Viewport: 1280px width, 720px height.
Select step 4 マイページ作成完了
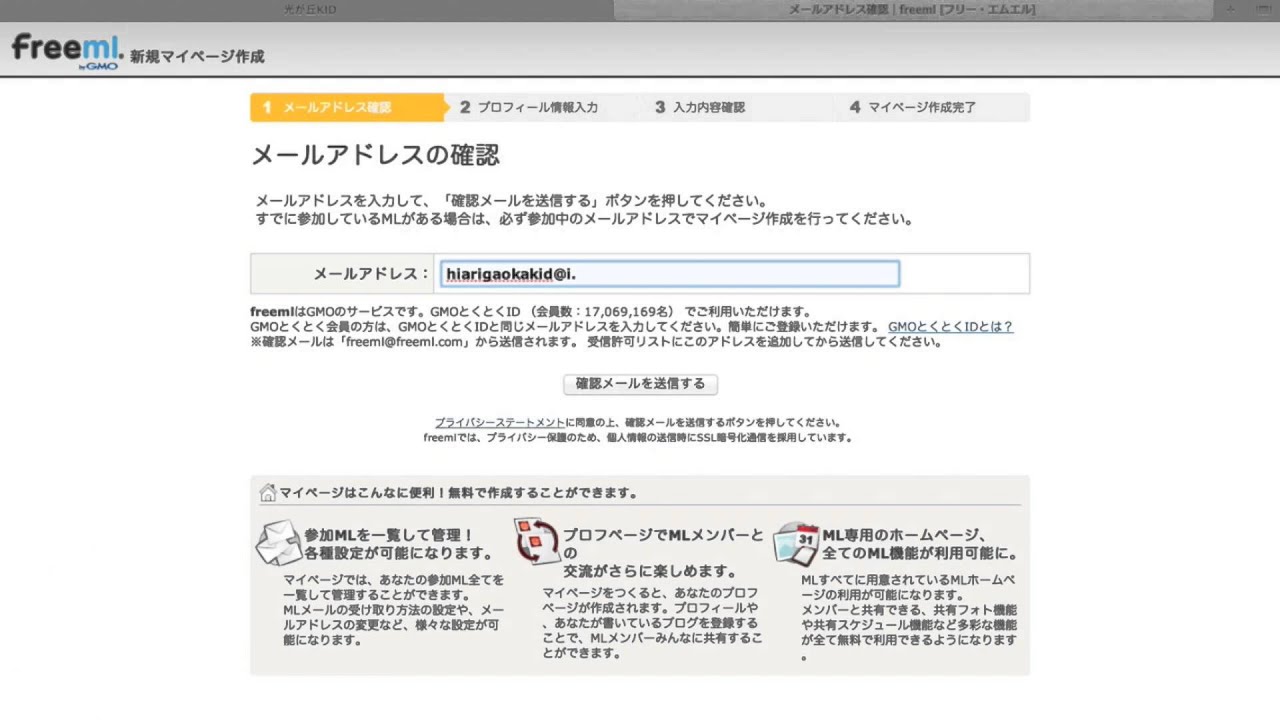click(x=913, y=107)
